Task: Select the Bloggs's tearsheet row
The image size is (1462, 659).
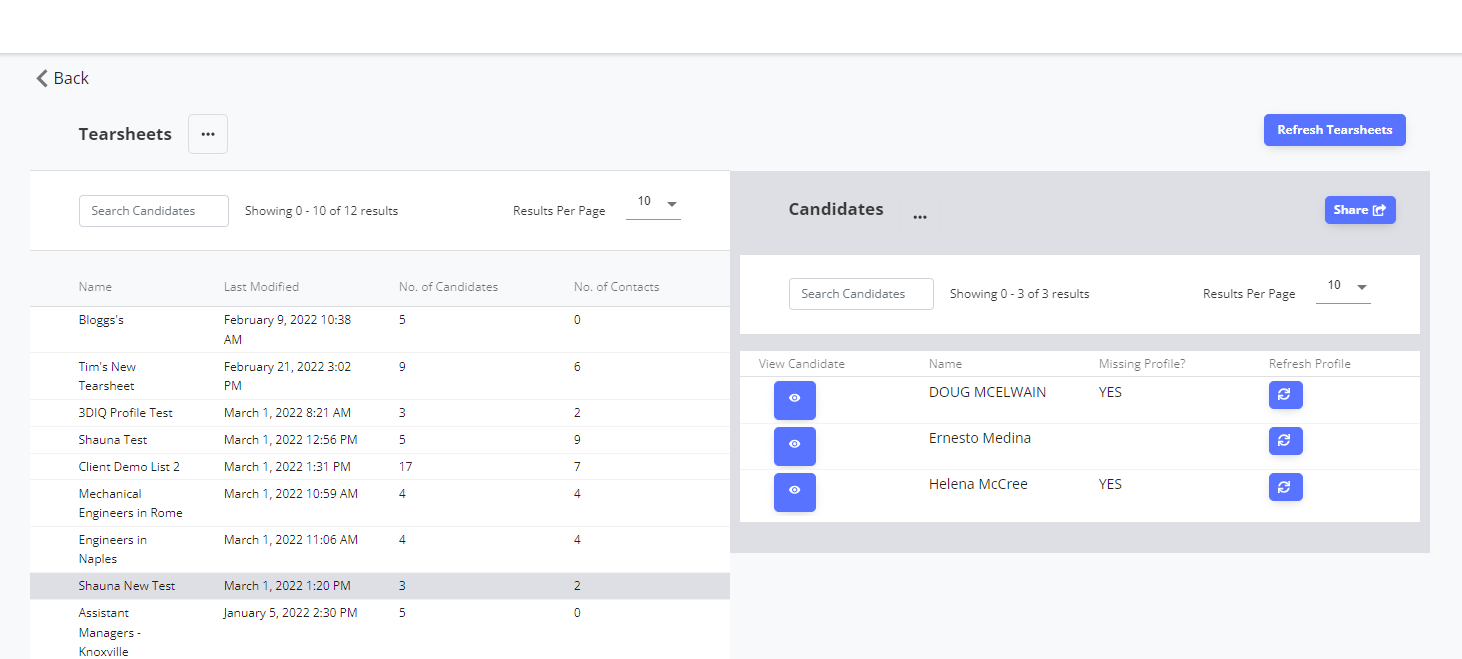Action: pos(380,330)
